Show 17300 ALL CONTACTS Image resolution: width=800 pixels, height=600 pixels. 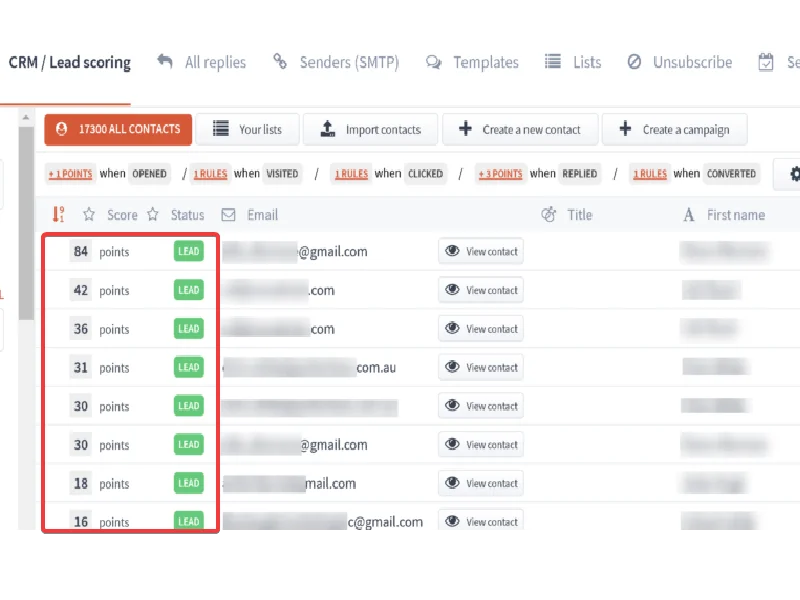coord(118,130)
